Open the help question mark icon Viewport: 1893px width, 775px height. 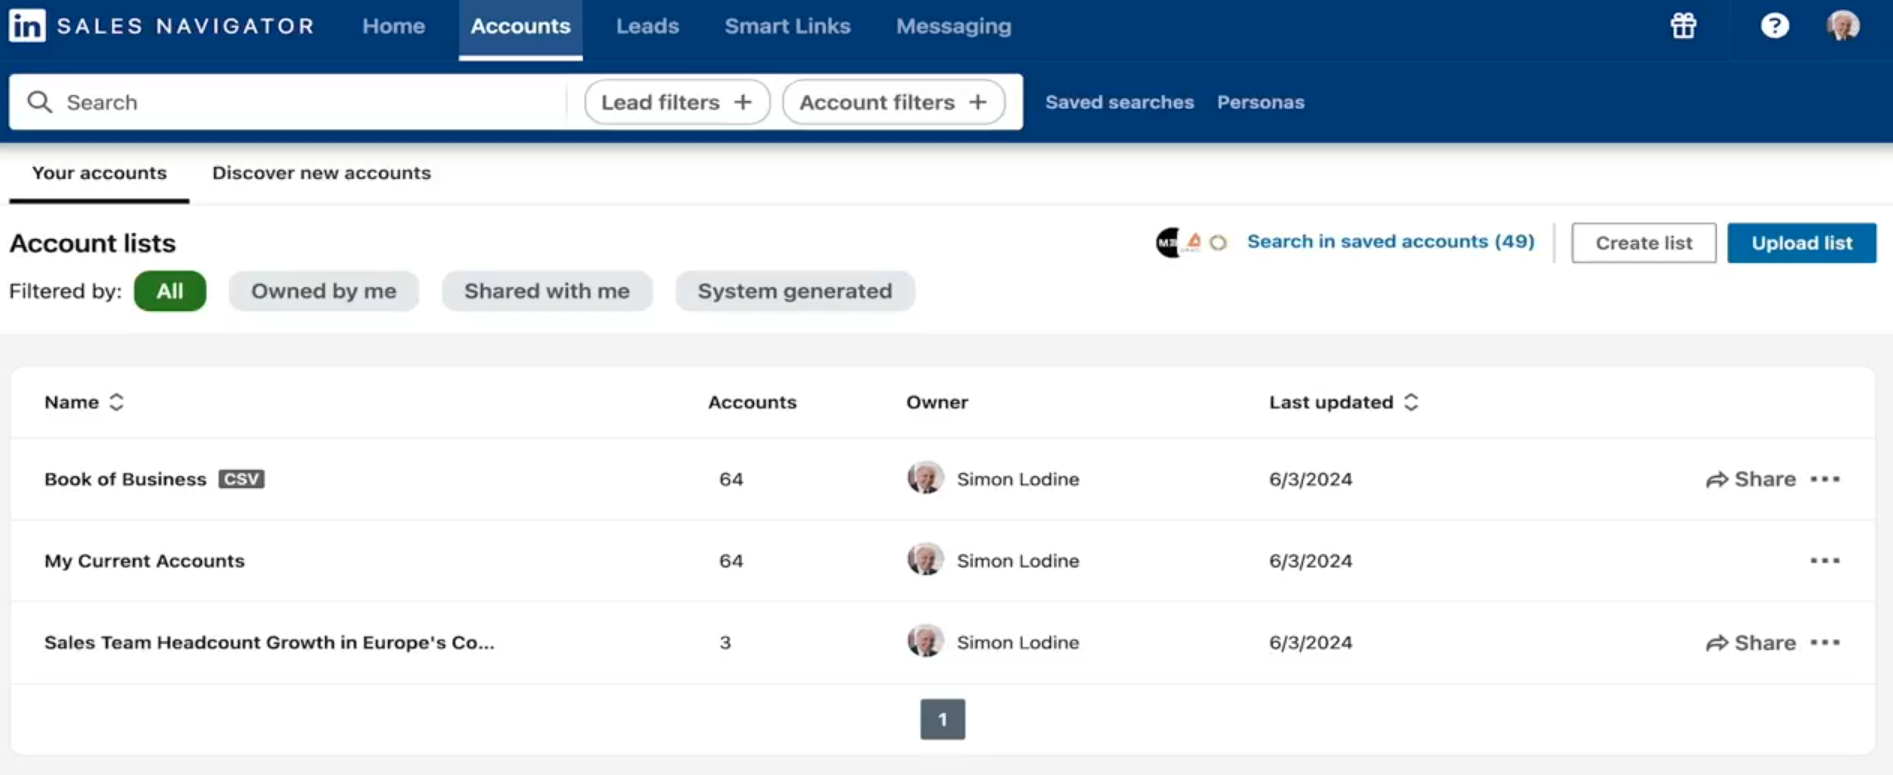coord(1774,26)
